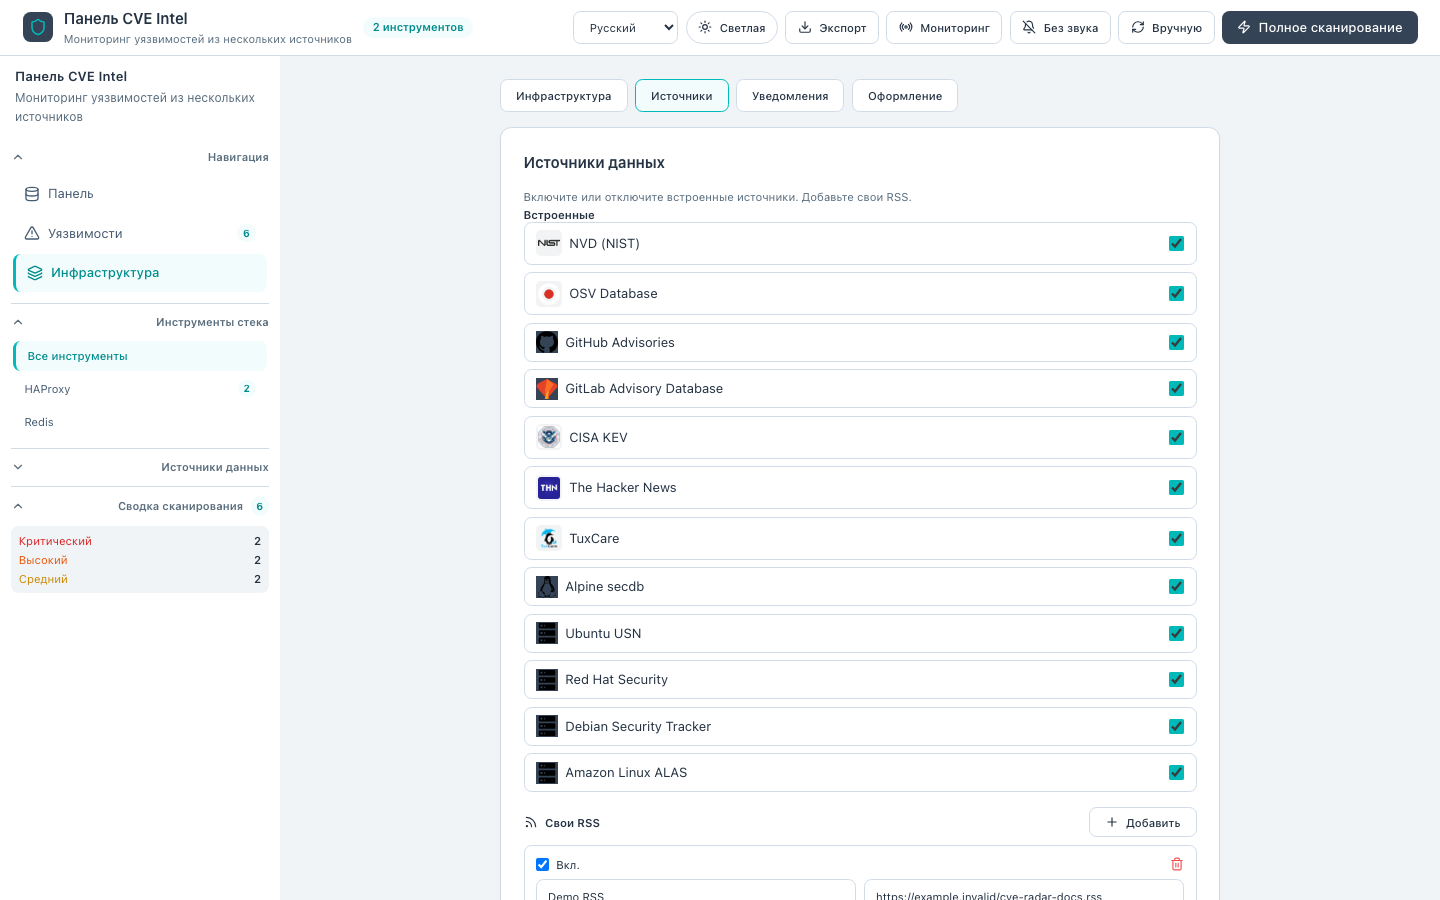Select Все инструменты in the stack list
Screen dimensions: 1440x900
tap(140, 356)
